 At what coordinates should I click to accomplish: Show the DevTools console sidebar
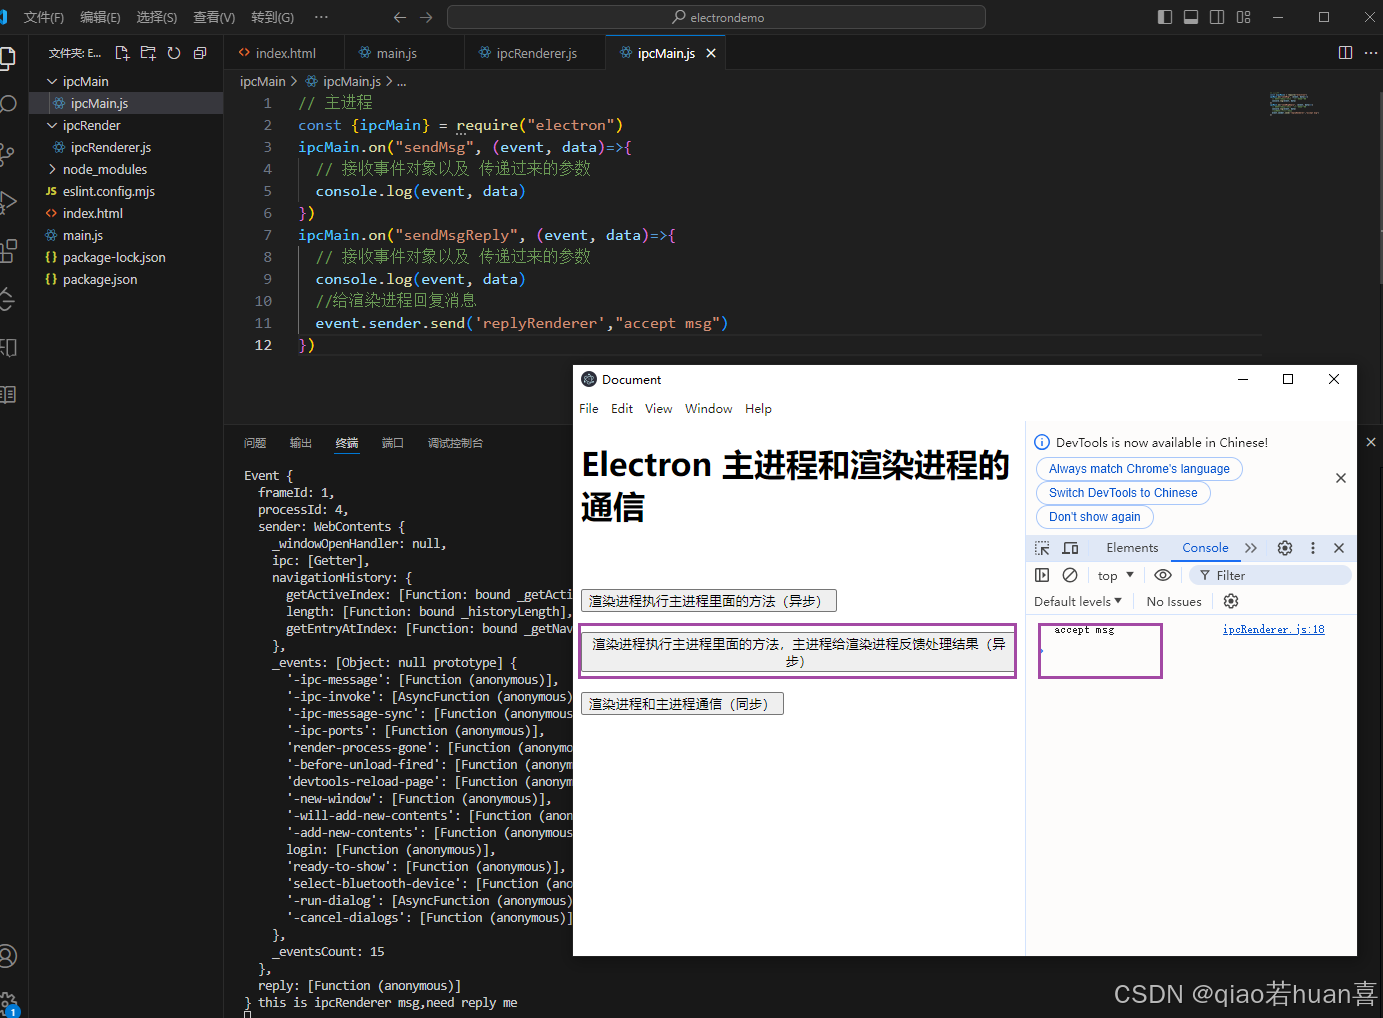[x=1042, y=575]
